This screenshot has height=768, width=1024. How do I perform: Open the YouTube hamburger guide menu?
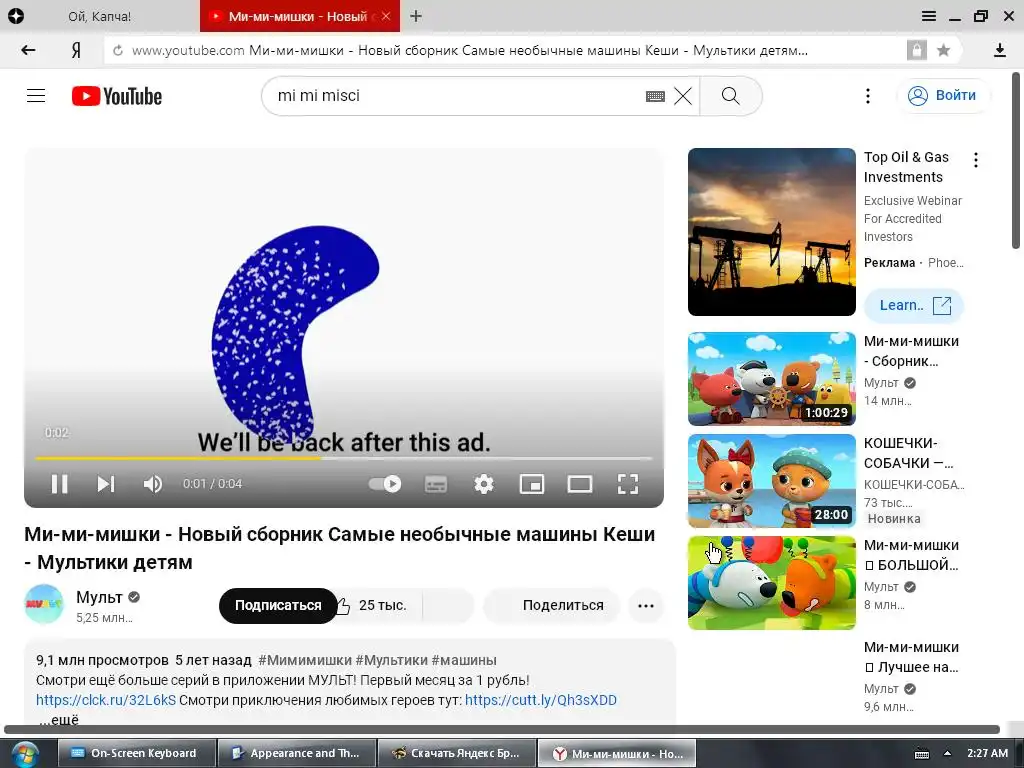coord(36,96)
